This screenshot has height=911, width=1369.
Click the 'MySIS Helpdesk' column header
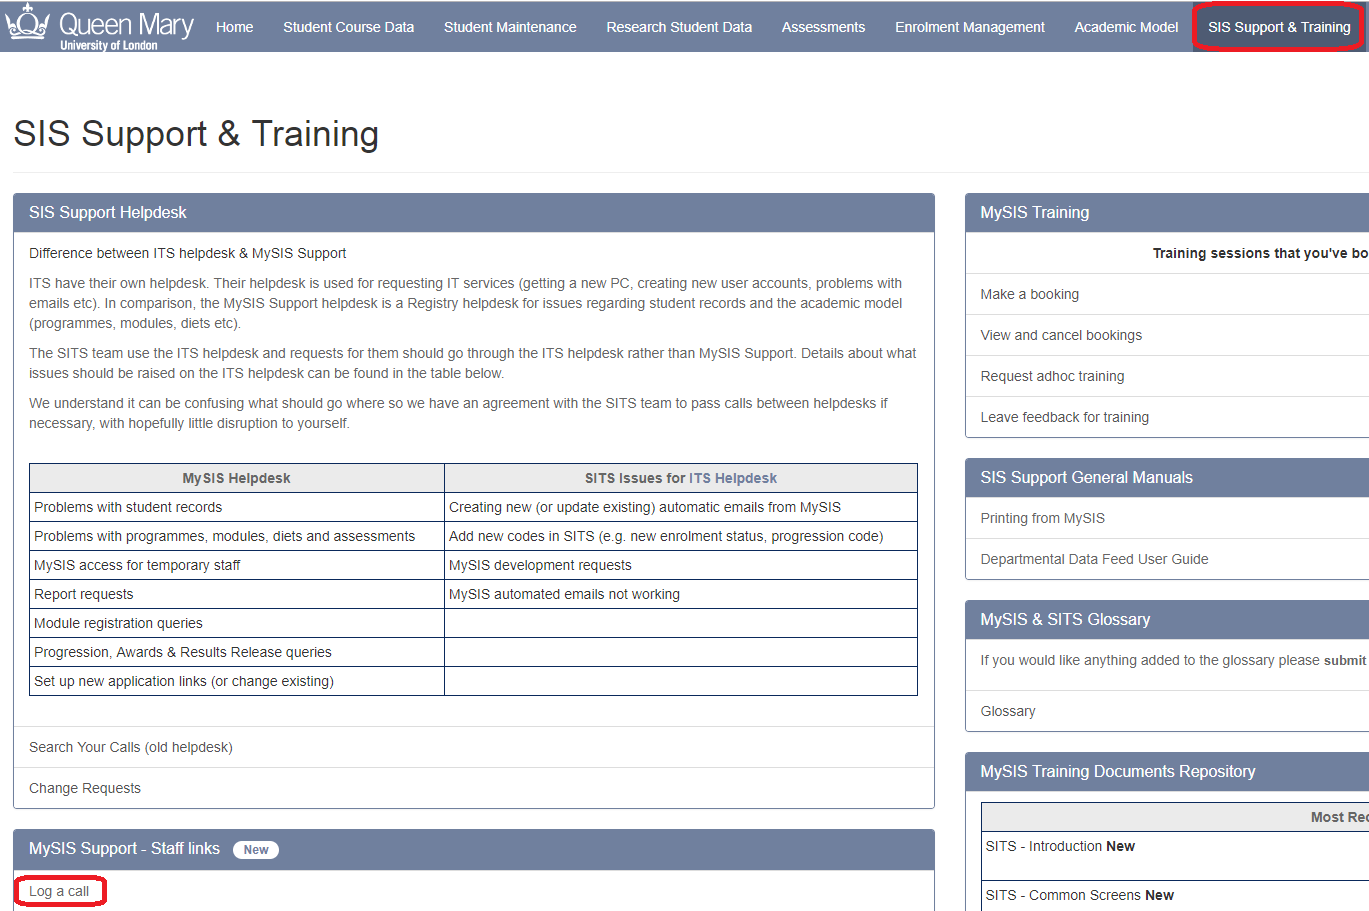(x=237, y=478)
